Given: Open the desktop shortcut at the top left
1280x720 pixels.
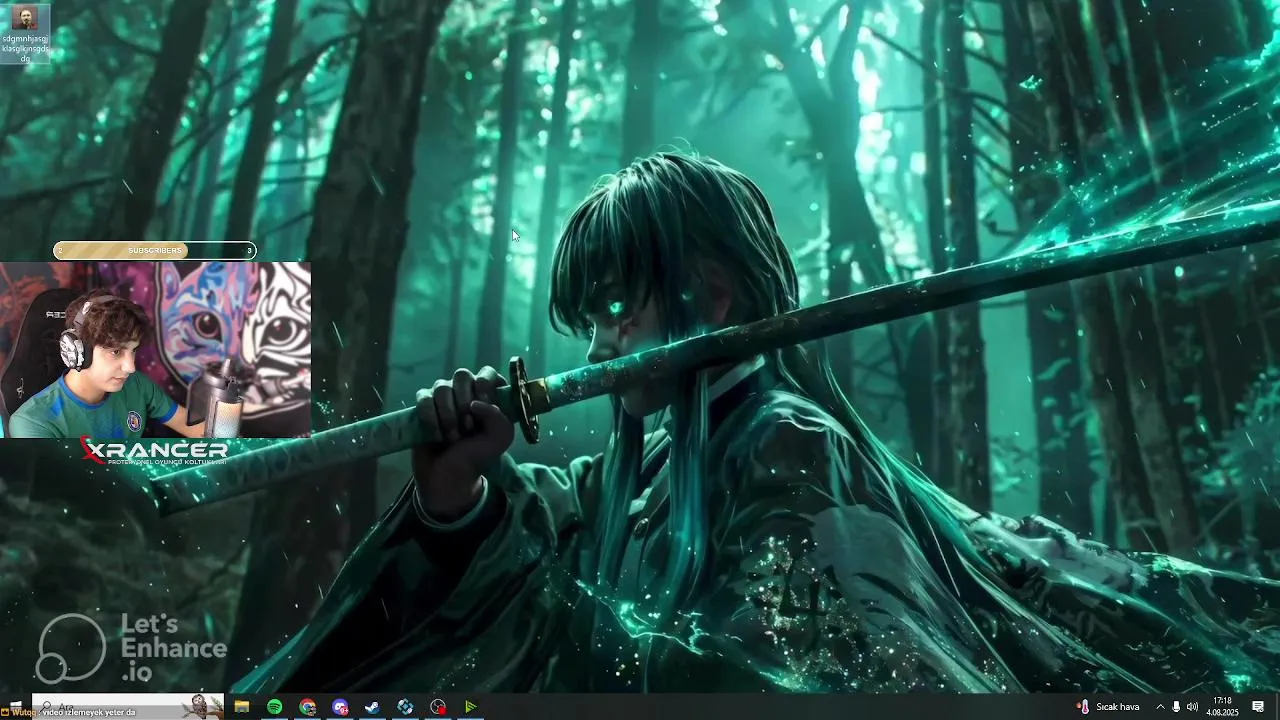Looking at the screenshot, I should point(26,33).
